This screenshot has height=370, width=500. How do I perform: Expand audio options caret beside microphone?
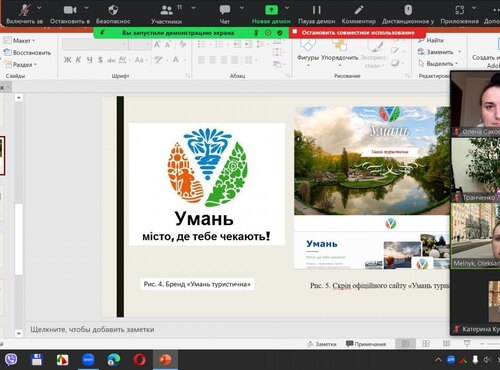click(39, 7)
